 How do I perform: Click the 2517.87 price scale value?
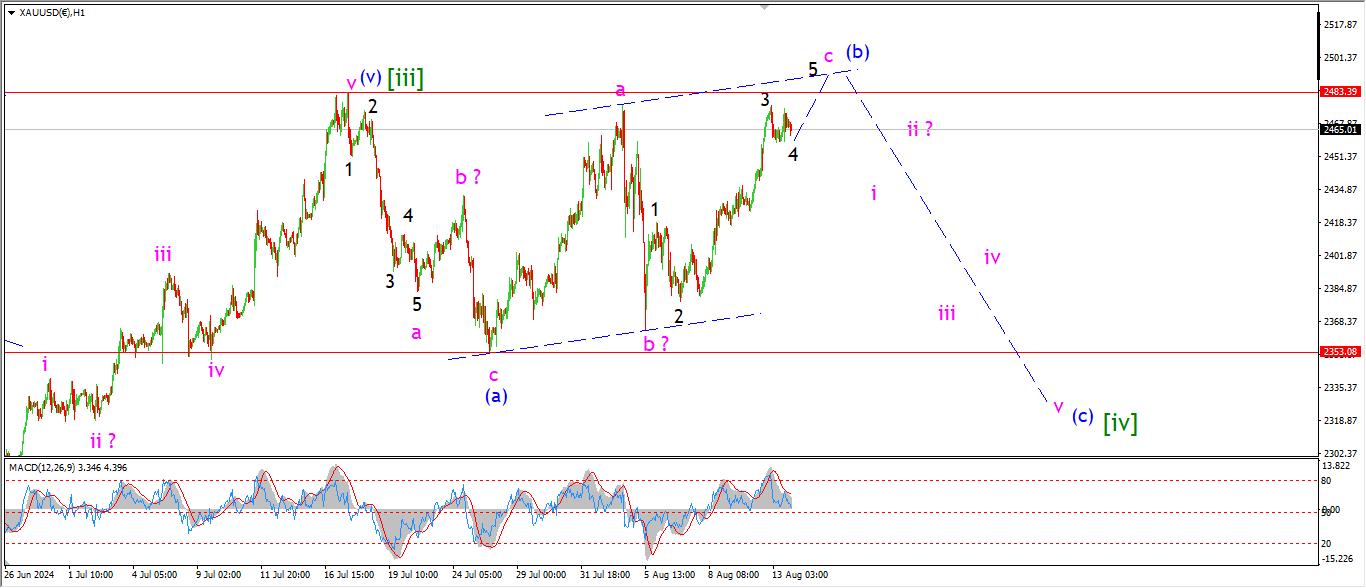tap(1338, 24)
